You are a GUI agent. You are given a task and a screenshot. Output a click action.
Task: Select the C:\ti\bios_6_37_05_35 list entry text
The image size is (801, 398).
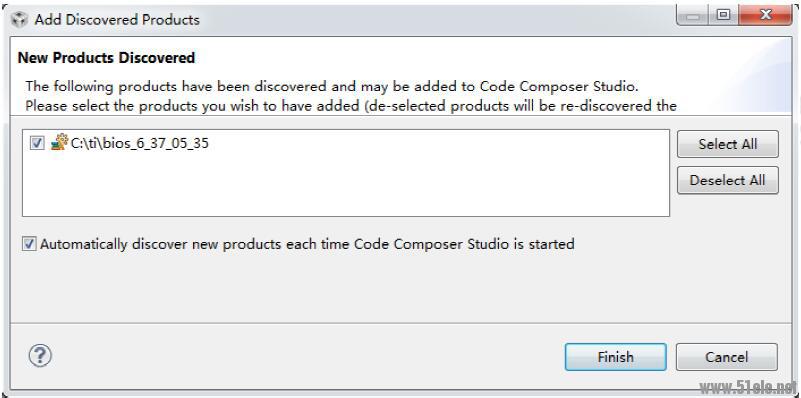click(x=139, y=143)
